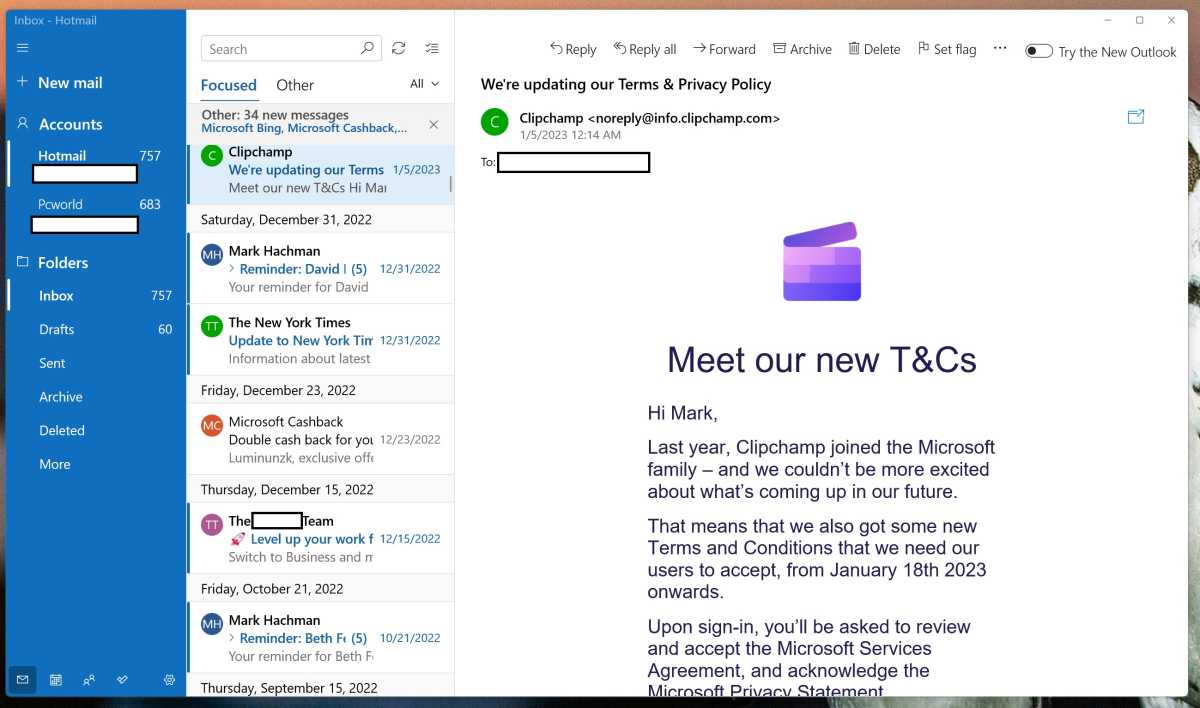Viewport: 1200px width, 708px height.
Task: Open mail Settings gear
Action: [169, 680]
